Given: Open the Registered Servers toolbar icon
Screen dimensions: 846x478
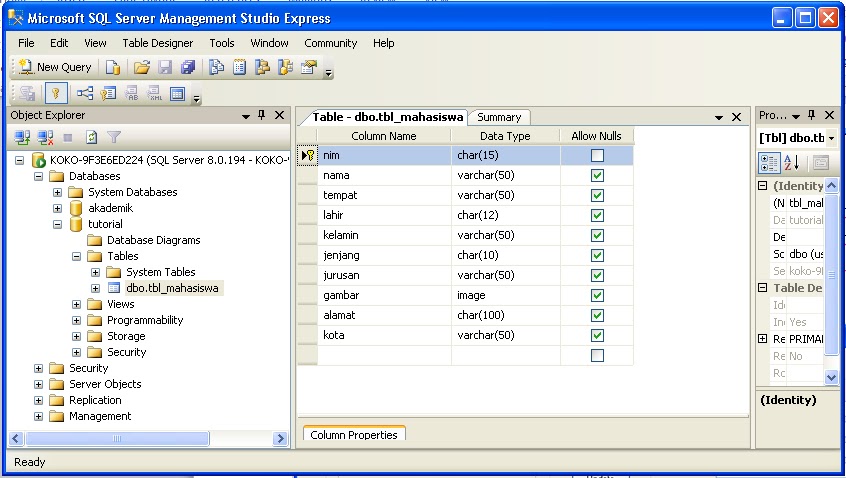Looking at the screenshot, I should point(216,67).
